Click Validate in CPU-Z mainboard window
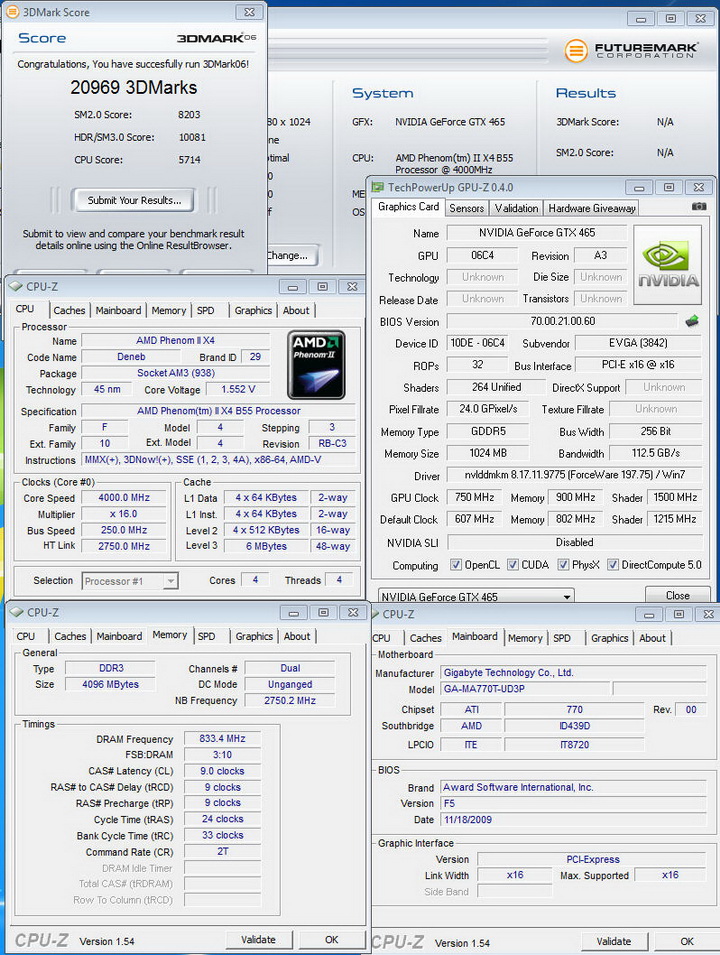The width and height of the screenshot is (720, 955). [613, 942]
